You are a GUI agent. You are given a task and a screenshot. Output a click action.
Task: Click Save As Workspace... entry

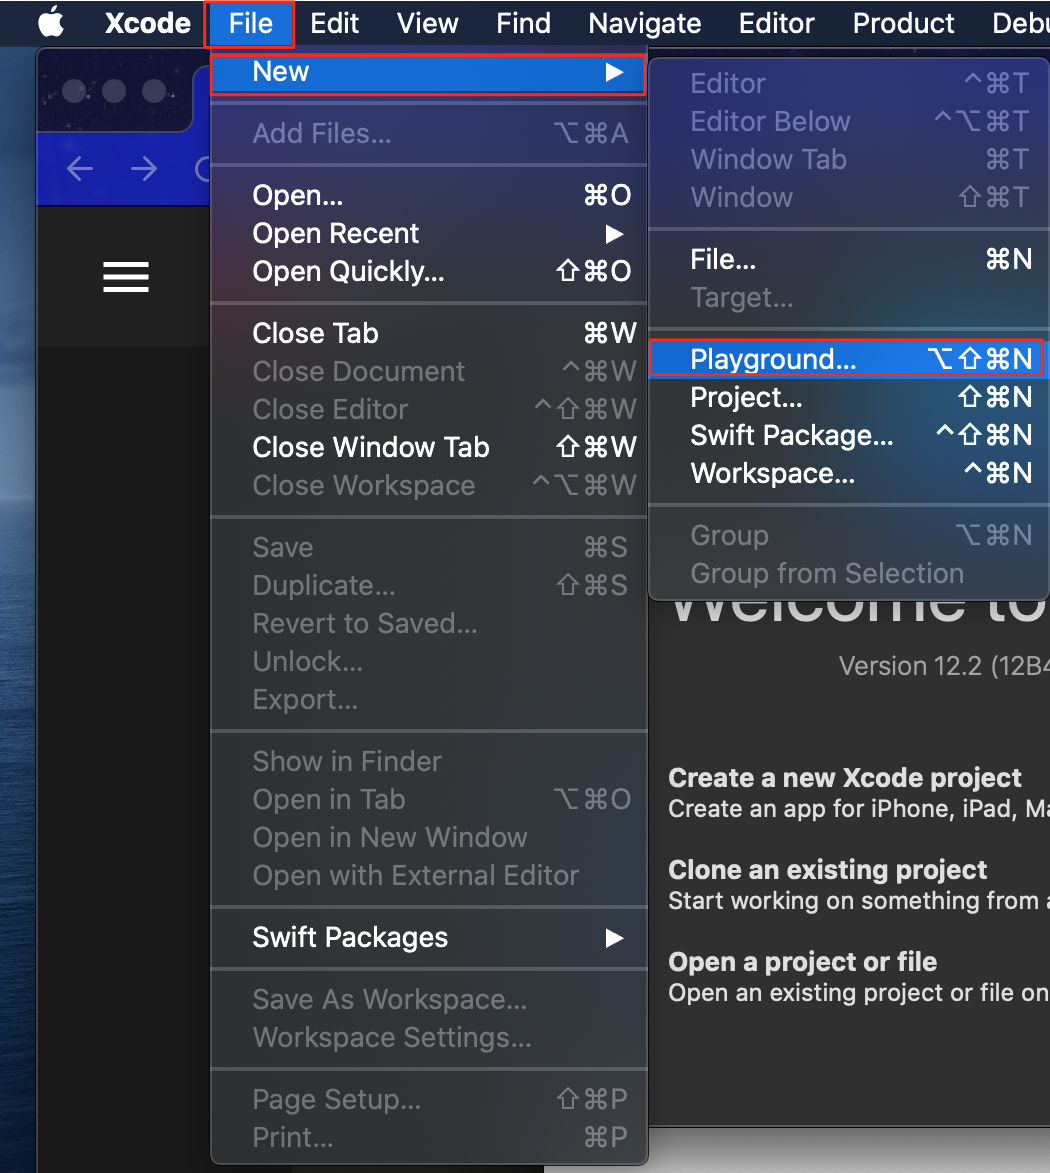429,999
